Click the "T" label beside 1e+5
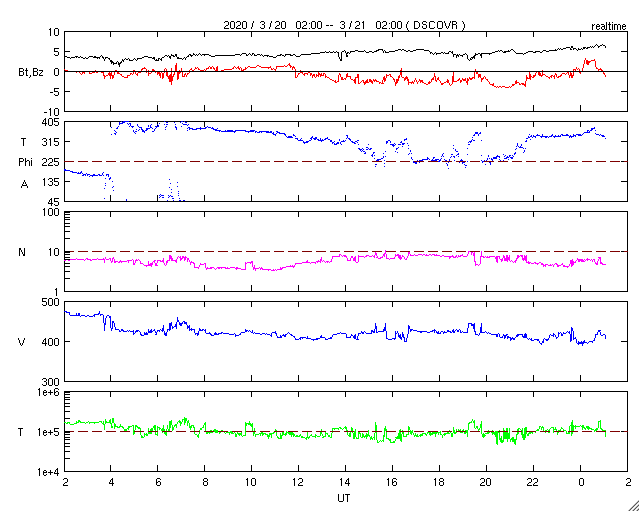The height and width of the screenshot is (512, 640). [x=21, y=432]
